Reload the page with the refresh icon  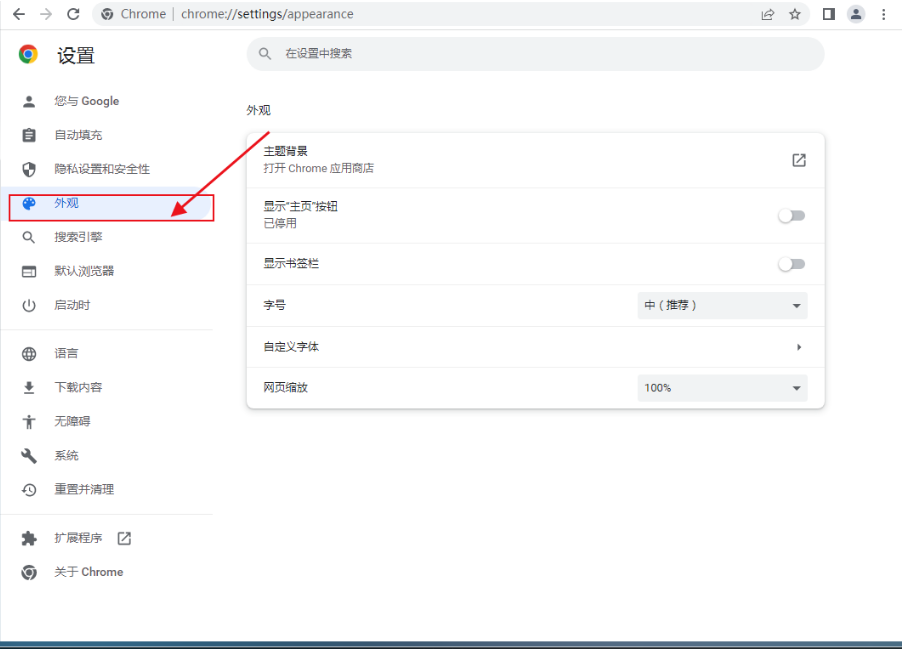(73, 14)
